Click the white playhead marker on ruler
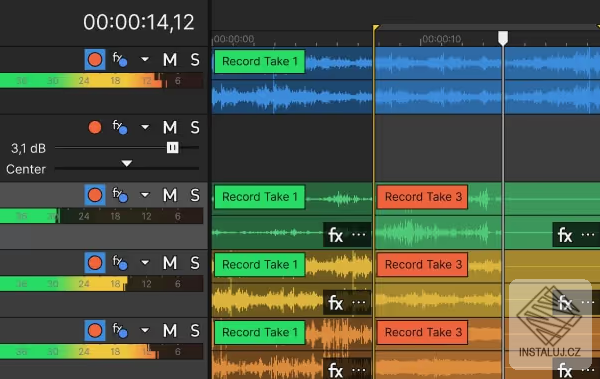The height and width of the screenshot is (379, 600). [x=503, y=38]
